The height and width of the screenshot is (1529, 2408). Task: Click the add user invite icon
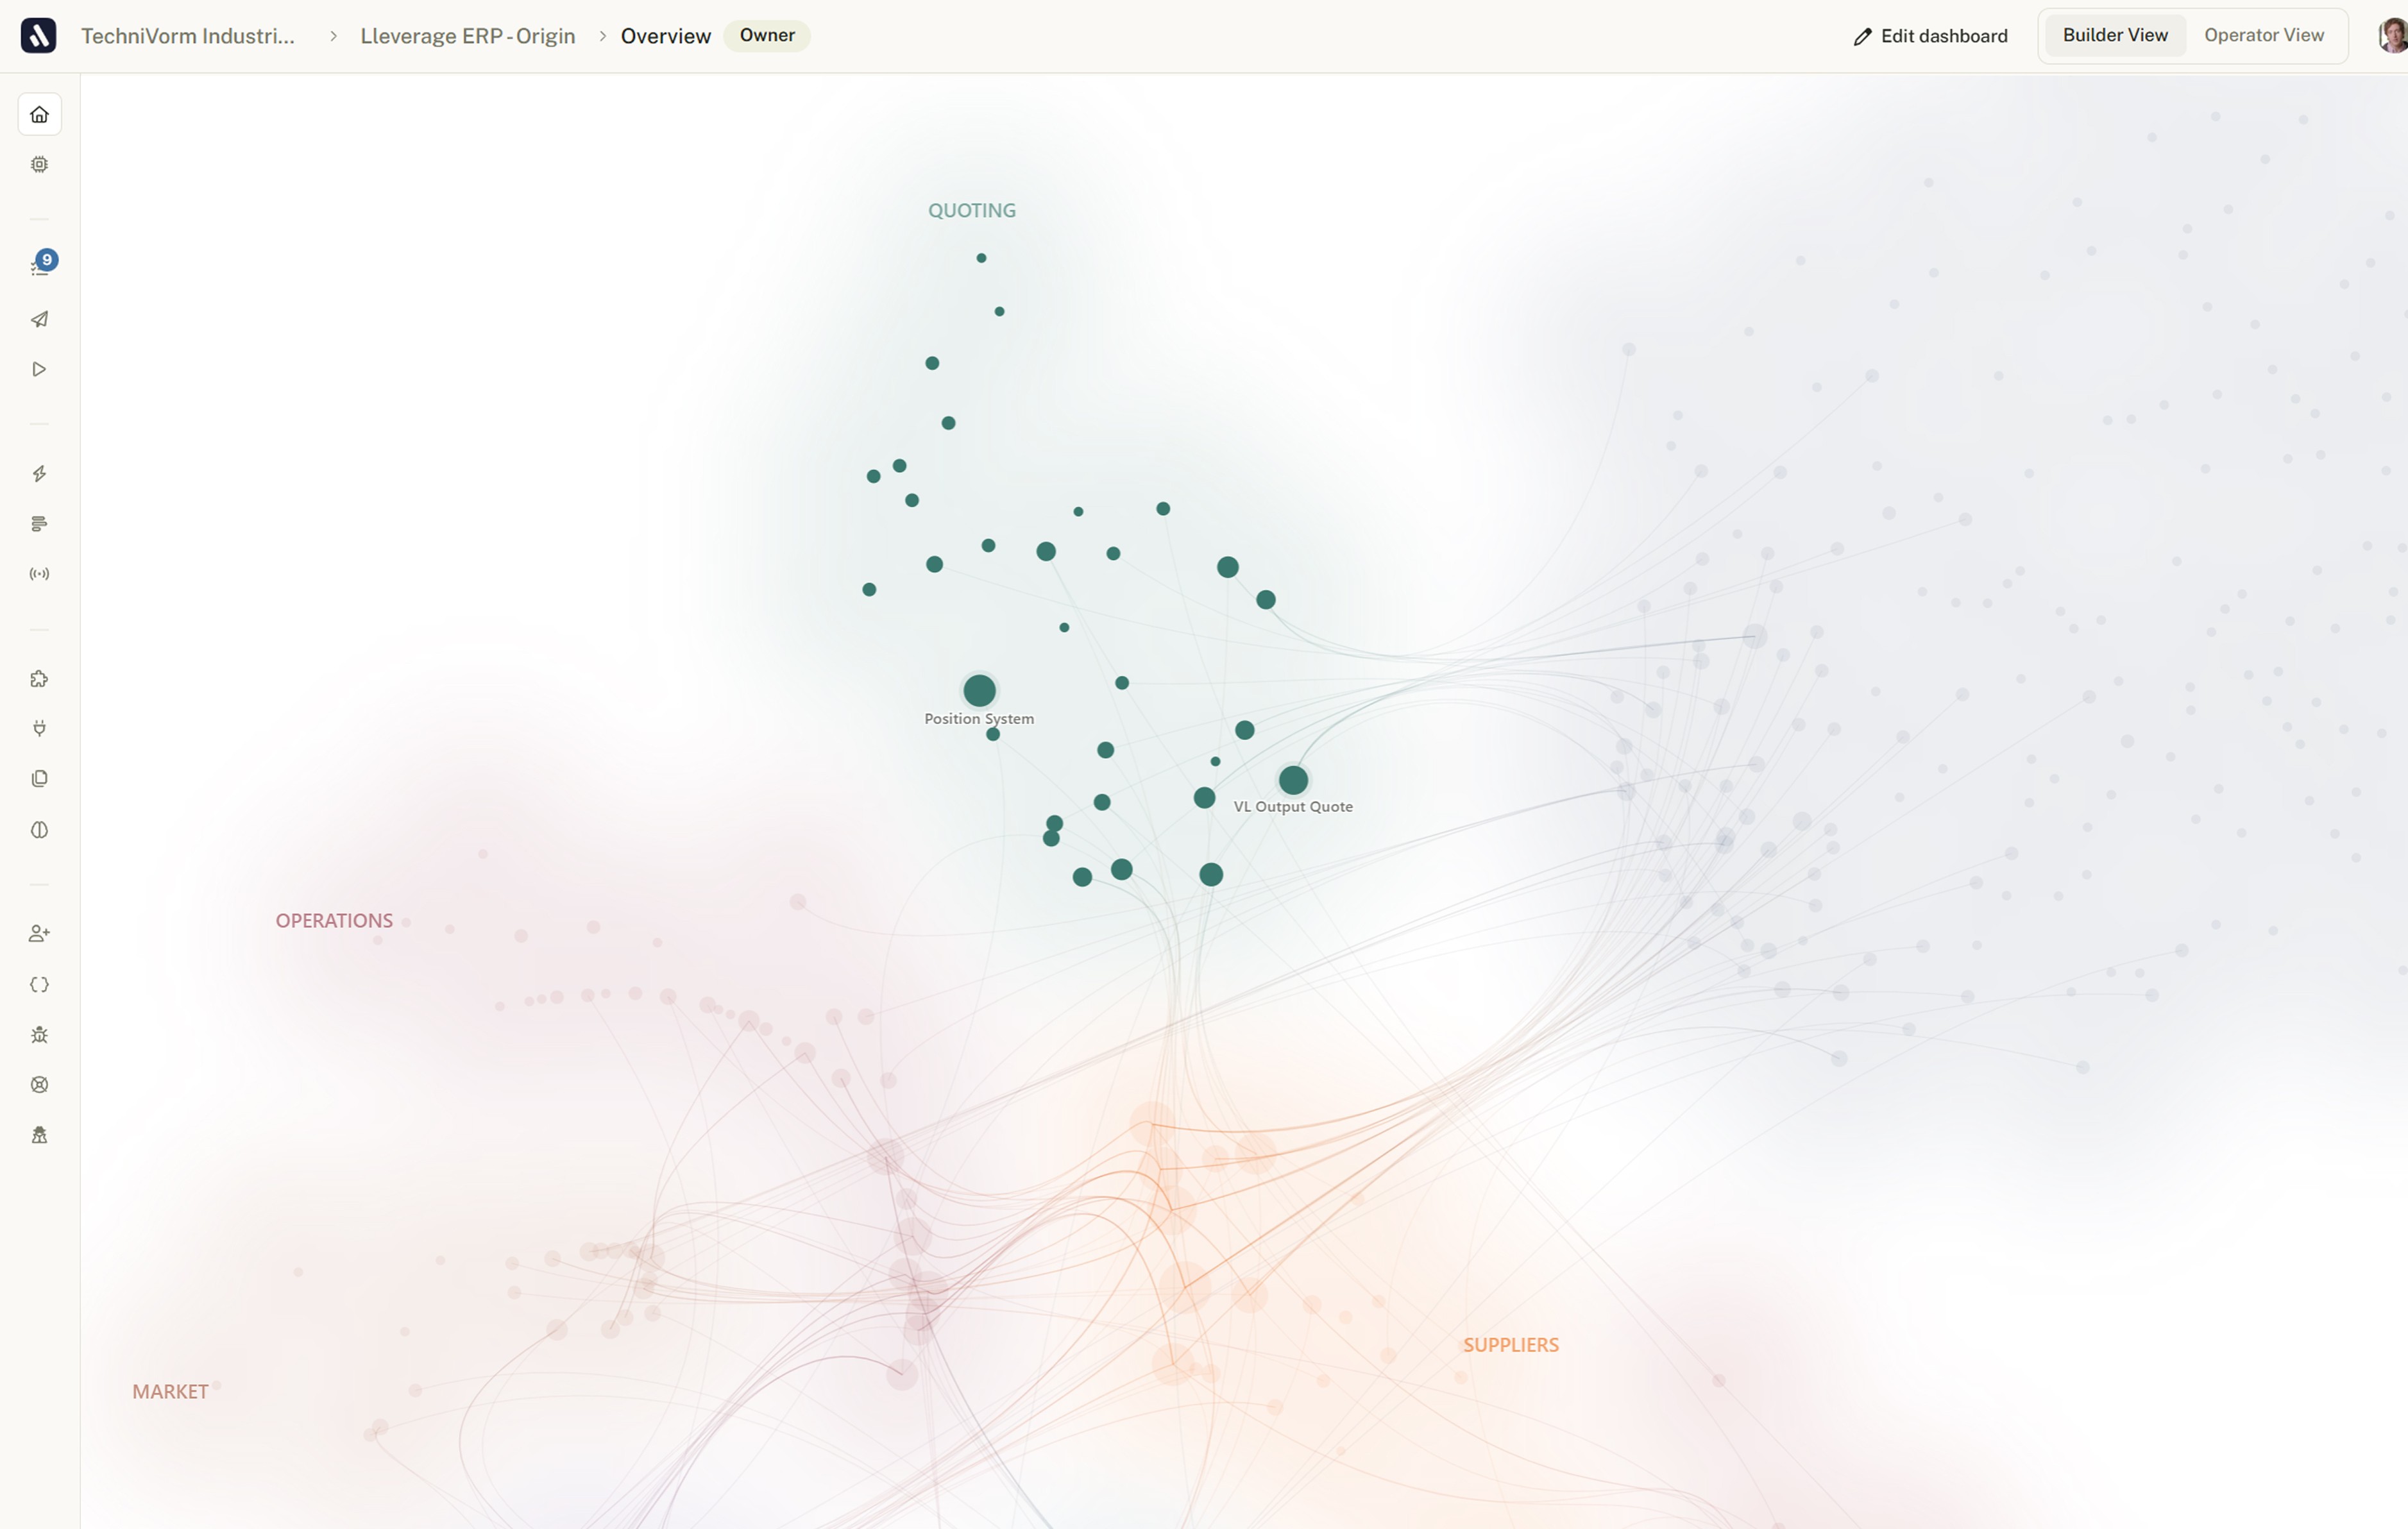pos(39,933)
